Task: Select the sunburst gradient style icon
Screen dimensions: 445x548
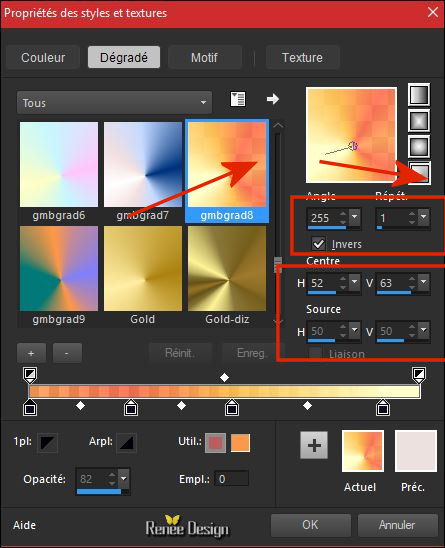Action: point(419,146)
